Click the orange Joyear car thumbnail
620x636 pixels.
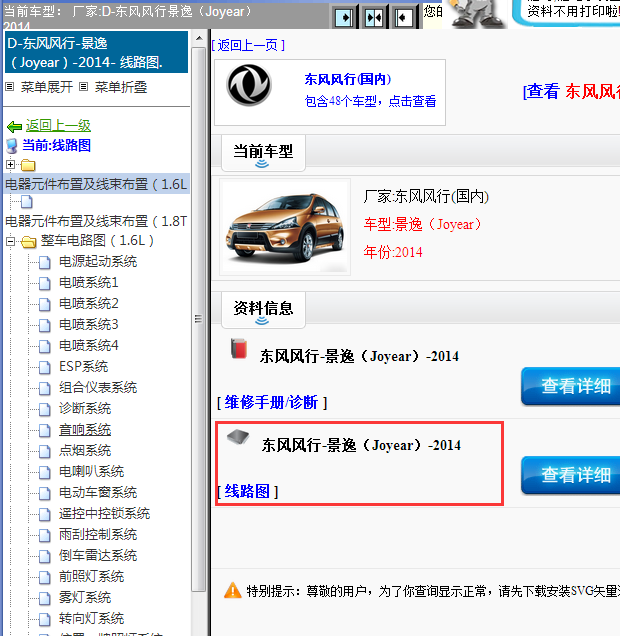pos(285,228)
